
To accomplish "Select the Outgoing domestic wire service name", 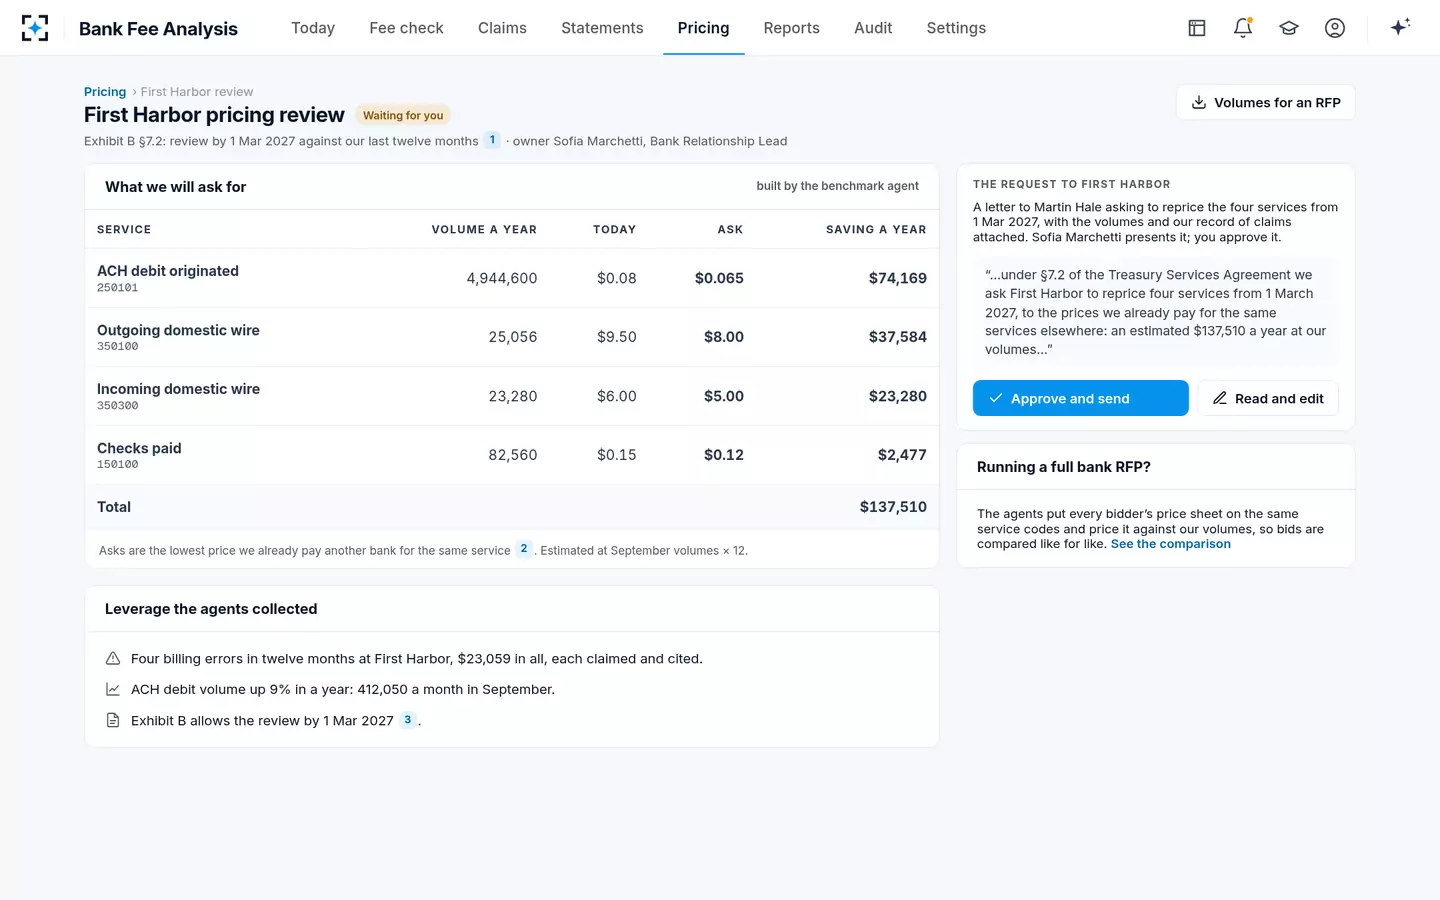I will click(178, 330).
